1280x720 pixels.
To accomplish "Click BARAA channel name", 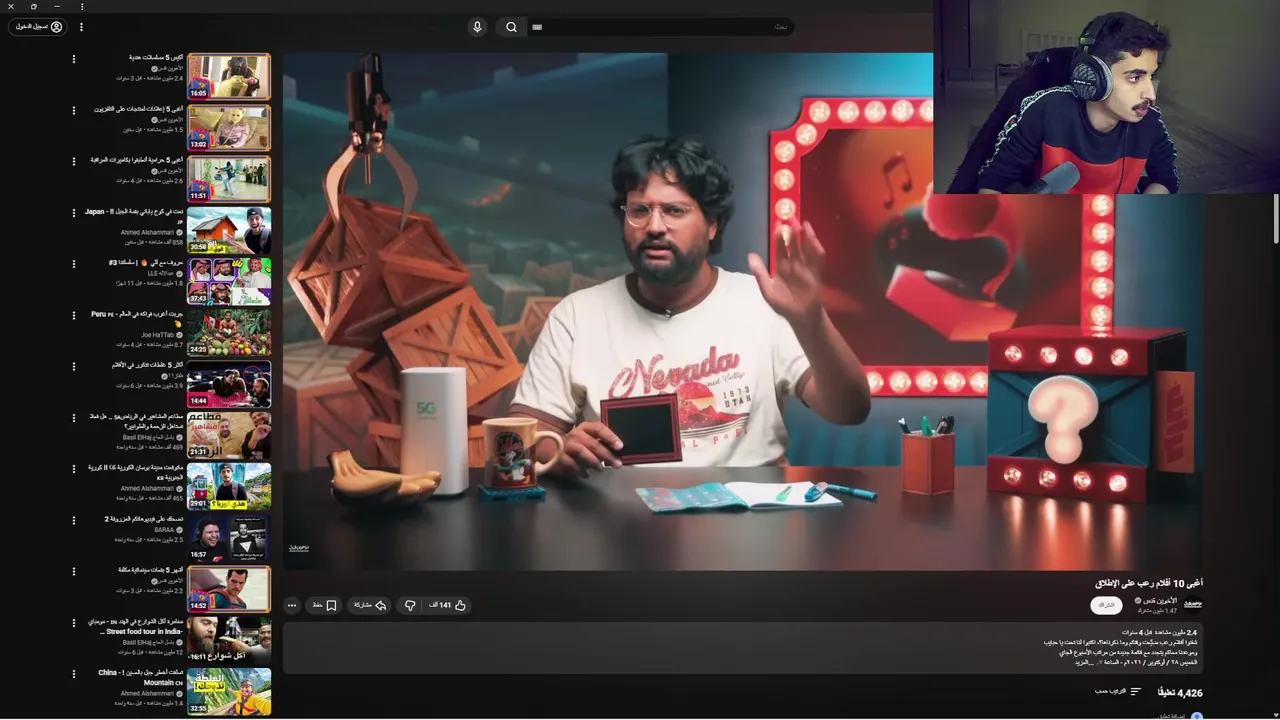I will [164, 530].
